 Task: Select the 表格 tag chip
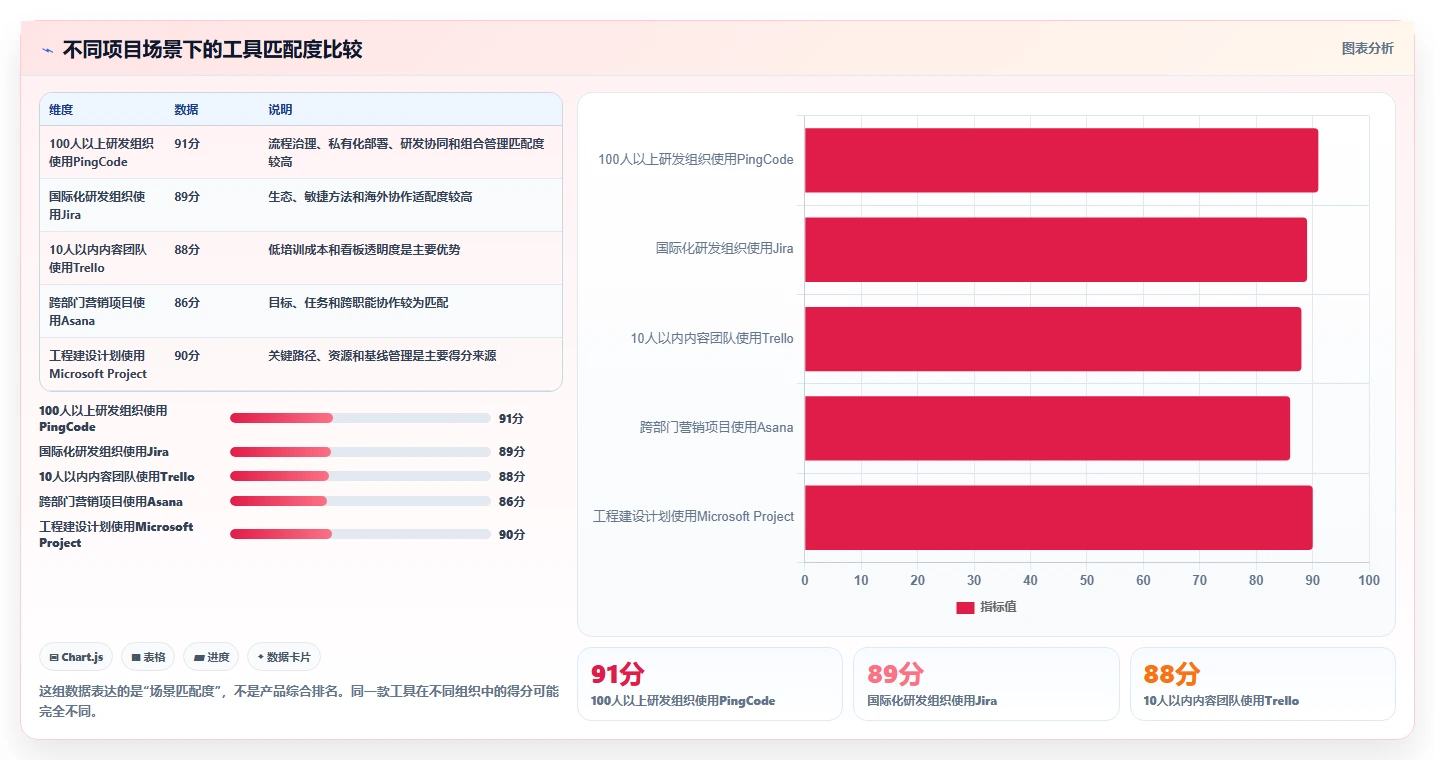click(x=148, y=657)
